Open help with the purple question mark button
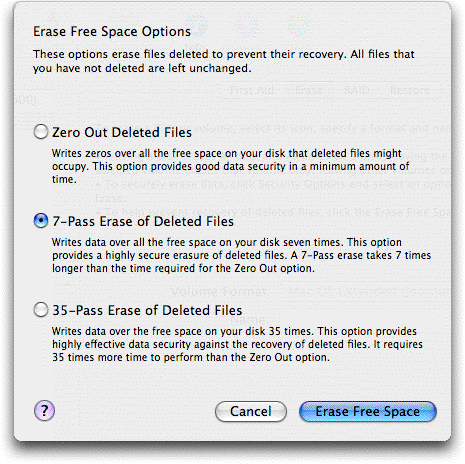 tap(44, 411)
